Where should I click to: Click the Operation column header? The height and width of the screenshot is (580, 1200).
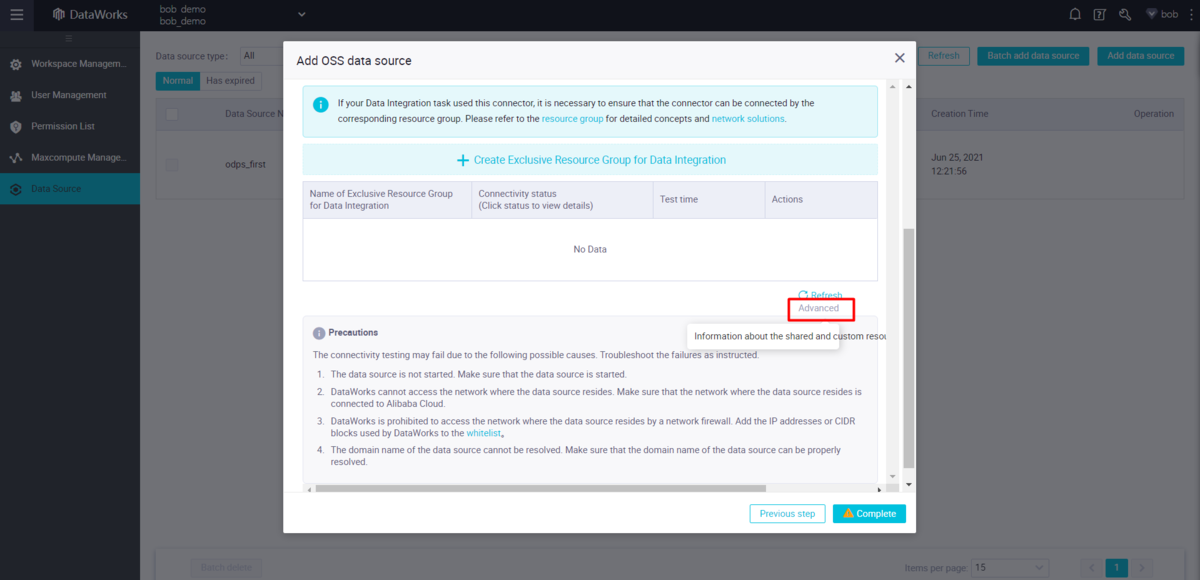point(1153,114)
